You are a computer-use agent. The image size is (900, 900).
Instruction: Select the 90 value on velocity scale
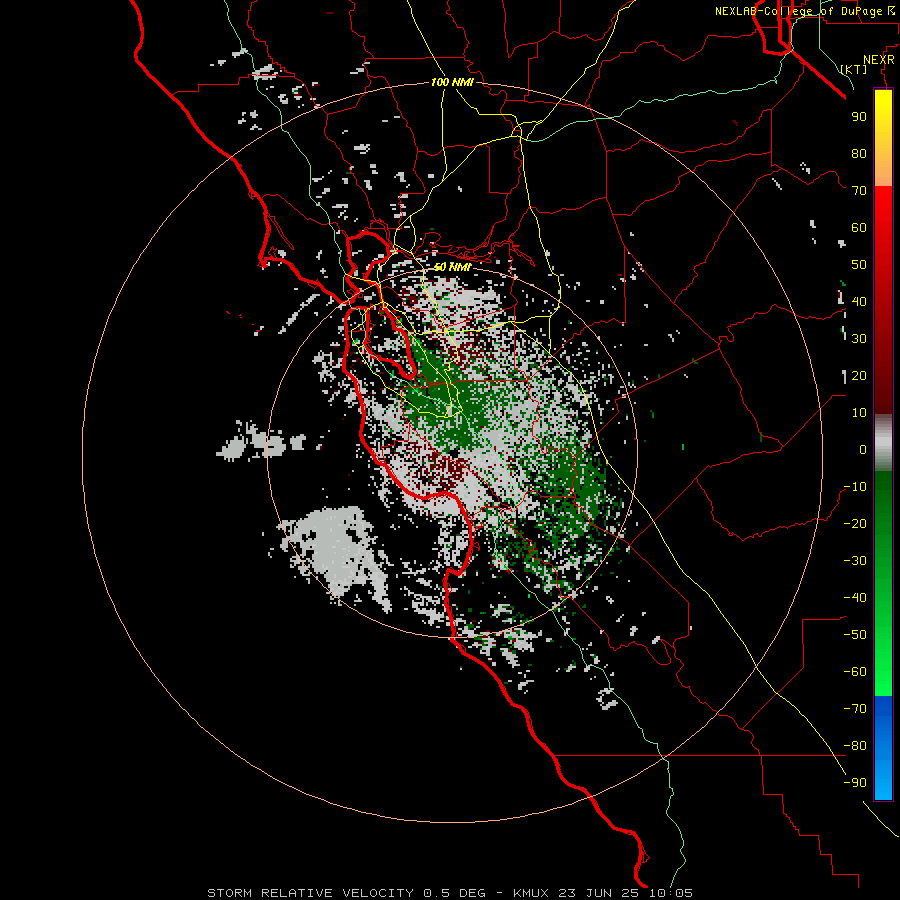859,117
